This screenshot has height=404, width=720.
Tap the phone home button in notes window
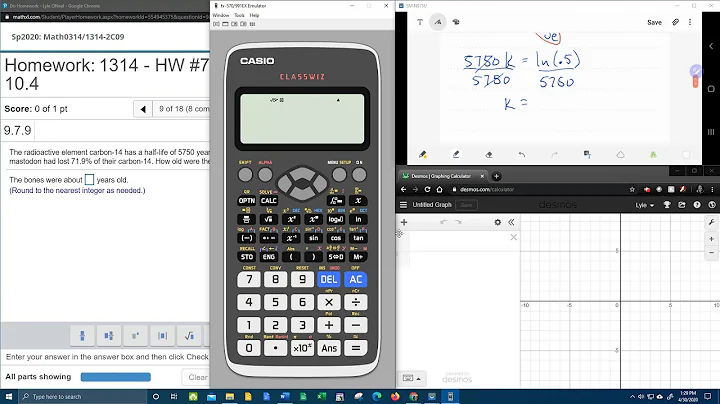point(711,89)
